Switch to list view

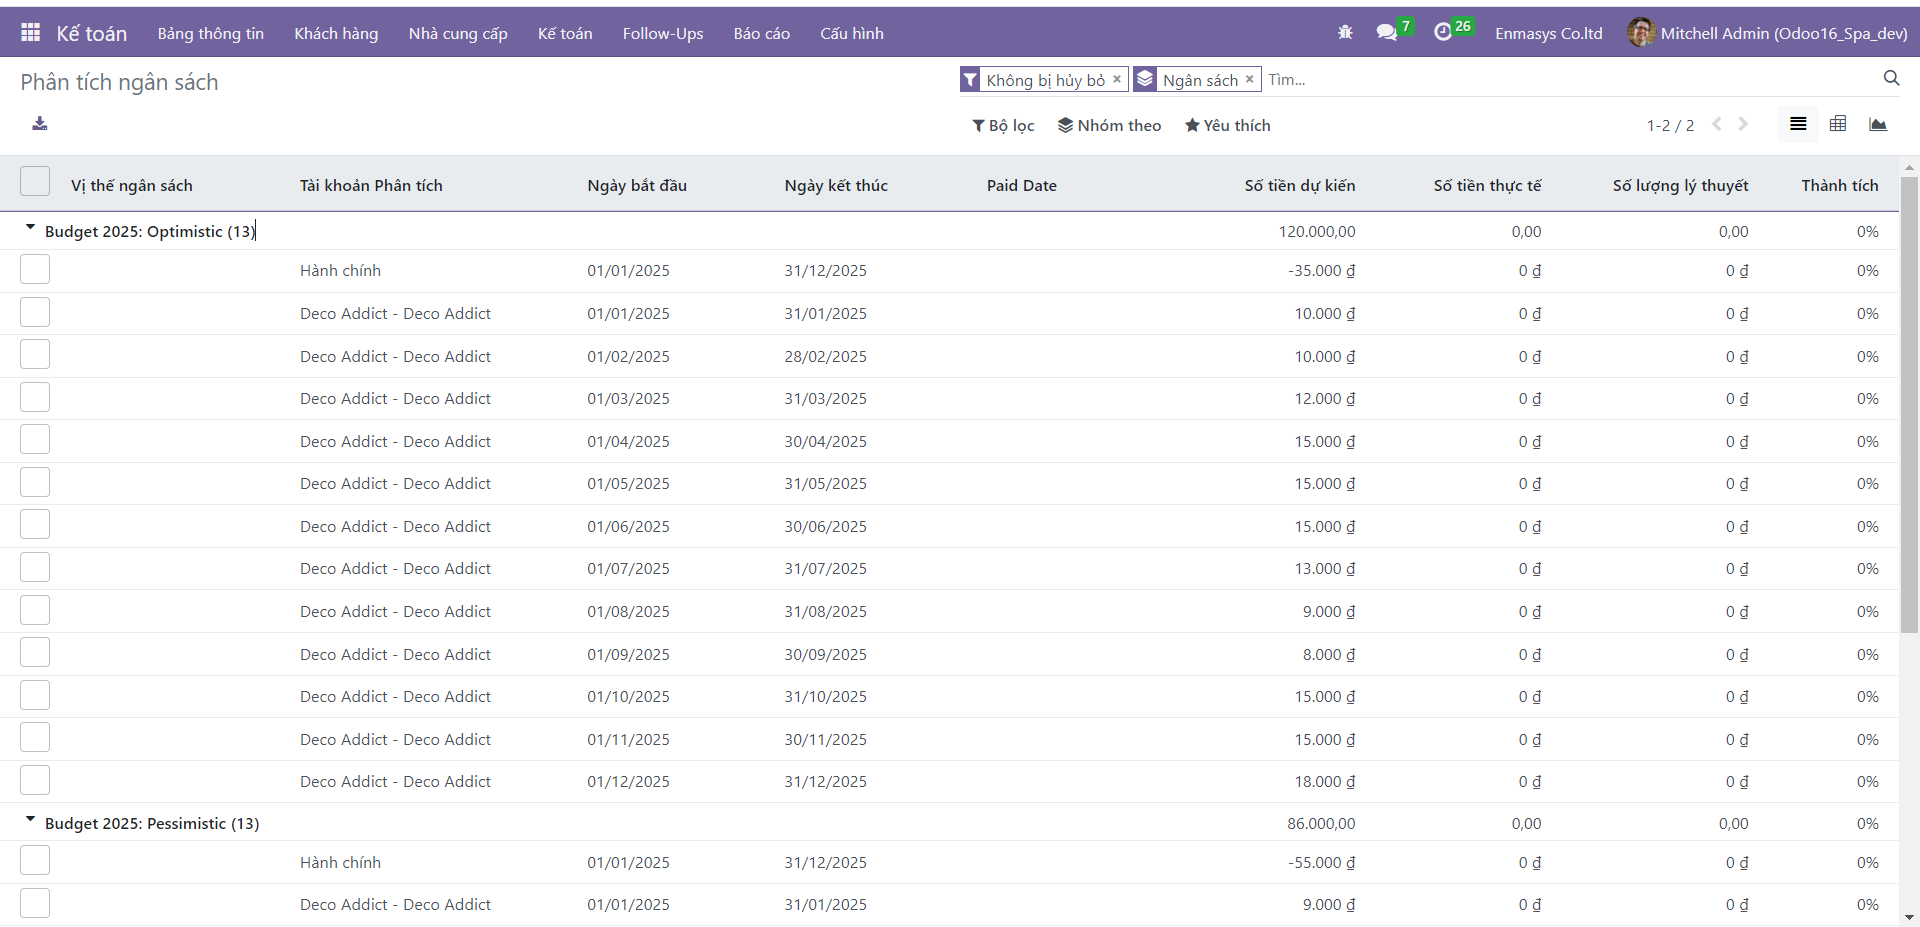1798,124
